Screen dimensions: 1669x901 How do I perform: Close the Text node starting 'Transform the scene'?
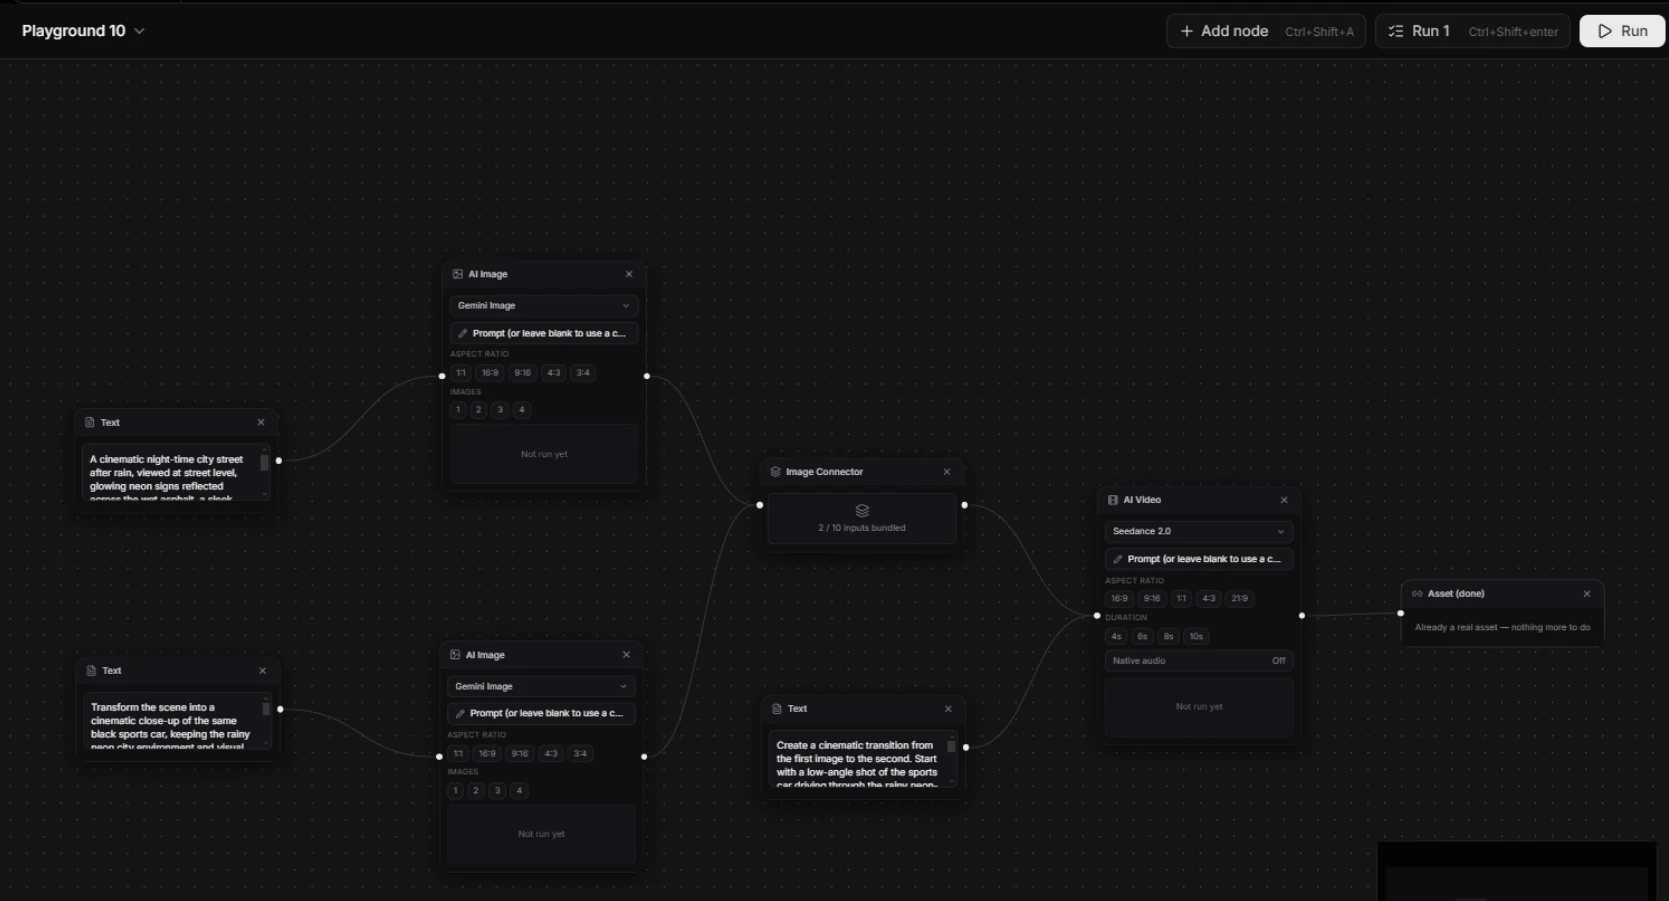263,671
